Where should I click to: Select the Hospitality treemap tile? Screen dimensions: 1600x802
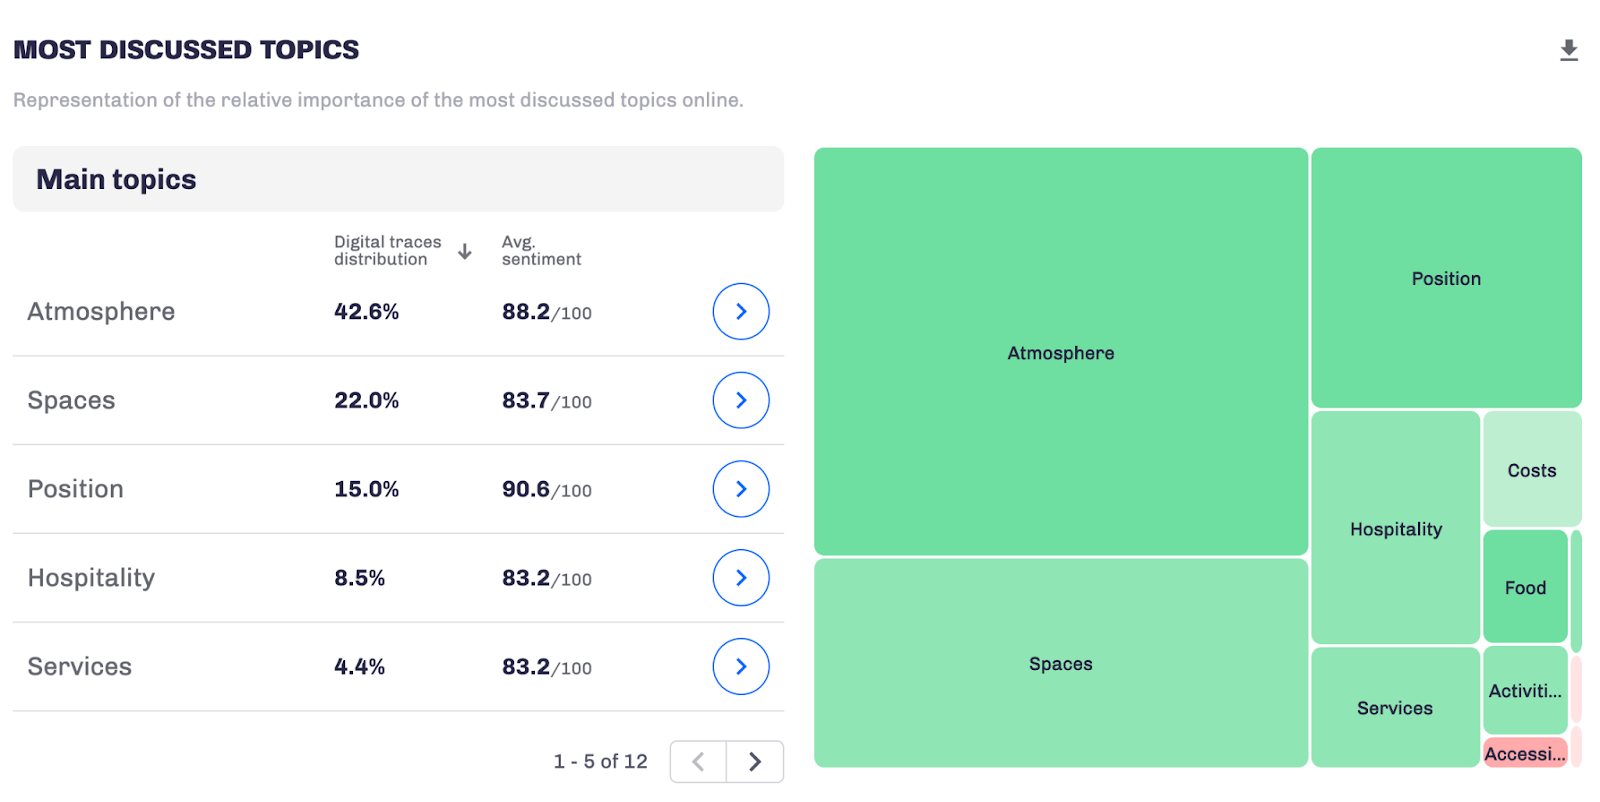tap(1395, 528)
